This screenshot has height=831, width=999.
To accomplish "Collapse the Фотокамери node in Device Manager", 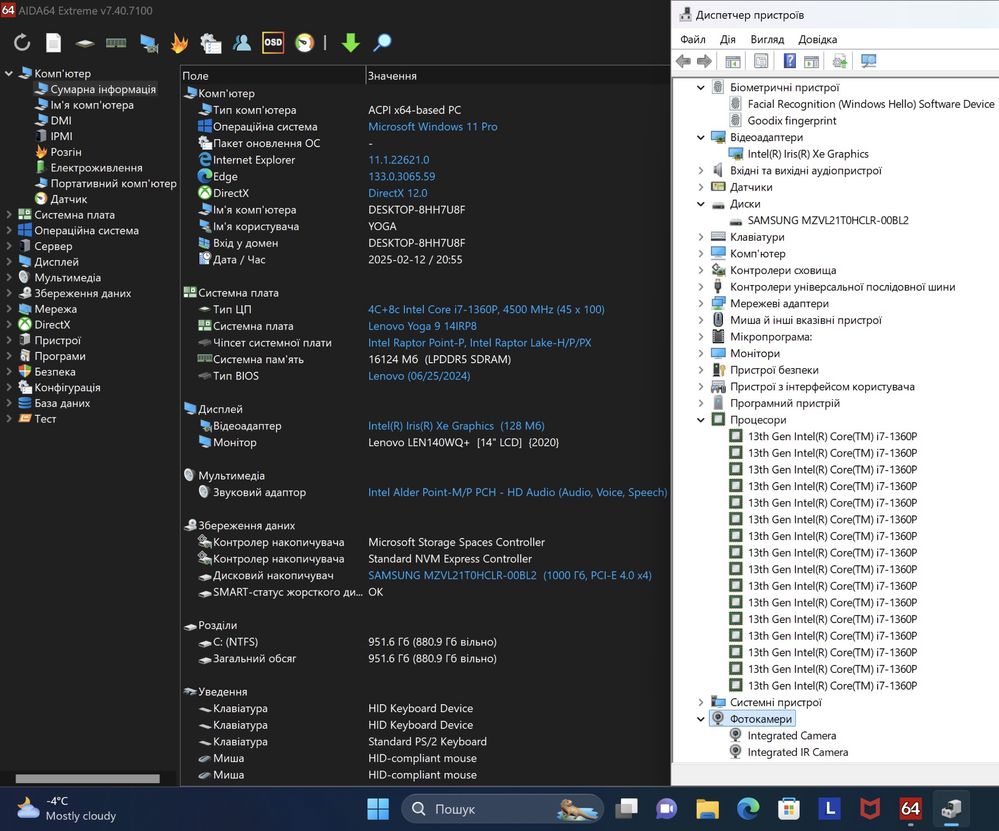I will point(701,719).
